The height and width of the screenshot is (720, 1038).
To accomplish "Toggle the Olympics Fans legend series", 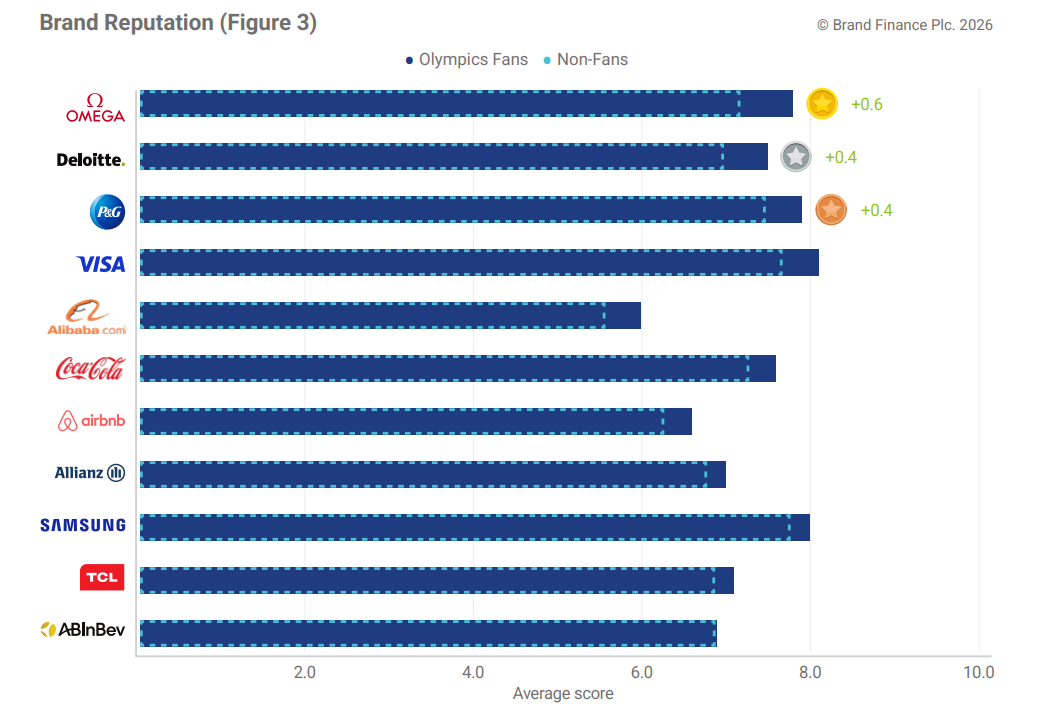I will point(466,60).
